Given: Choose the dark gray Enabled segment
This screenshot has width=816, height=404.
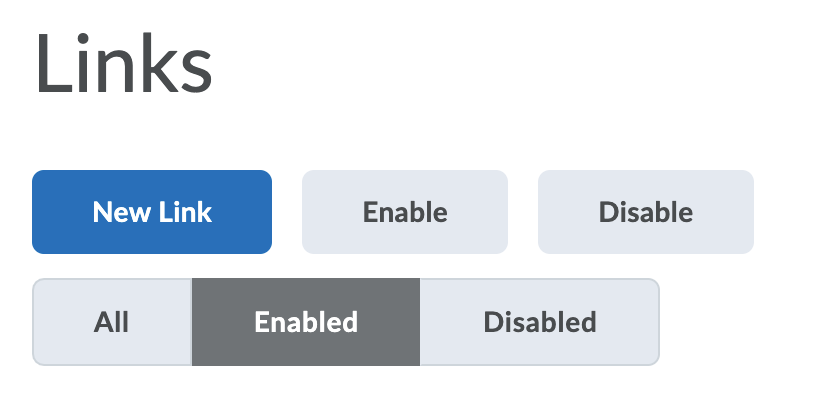Looking at the screenshot, I should point(306,322).
